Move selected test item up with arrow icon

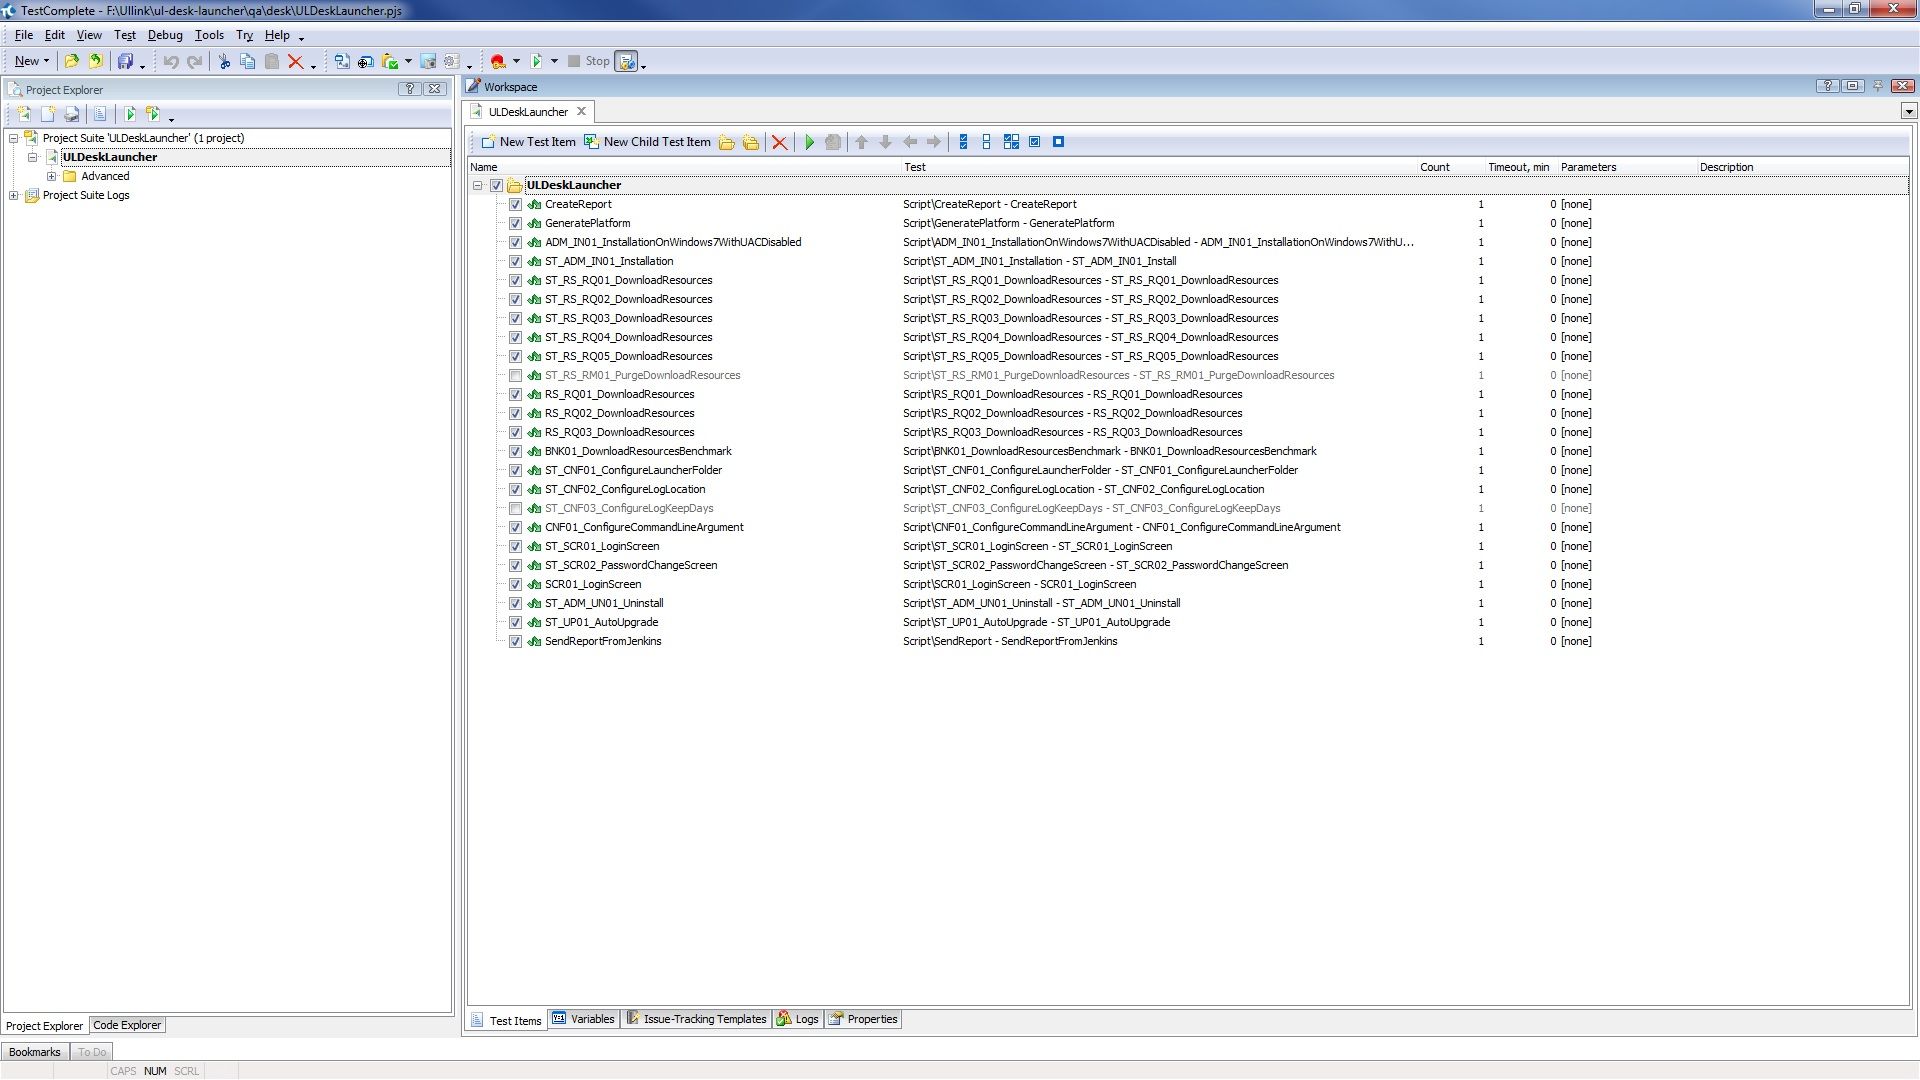click(x=862, y=142)
